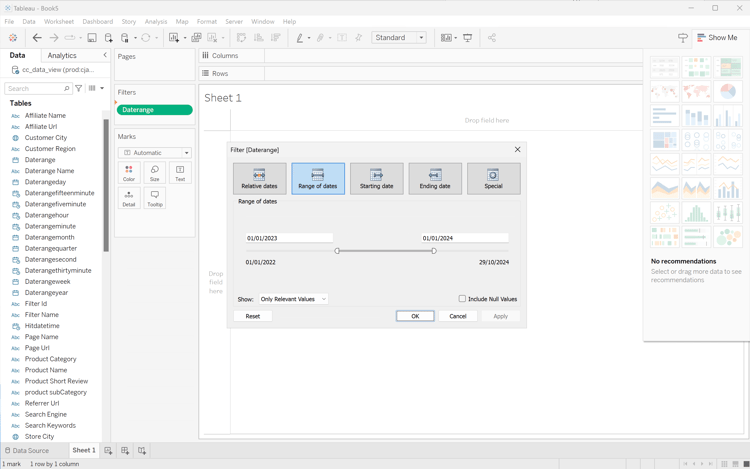This screenshot has height=469, width=750.
Task: Click the Color card in Marks
Action: (129, 174)
